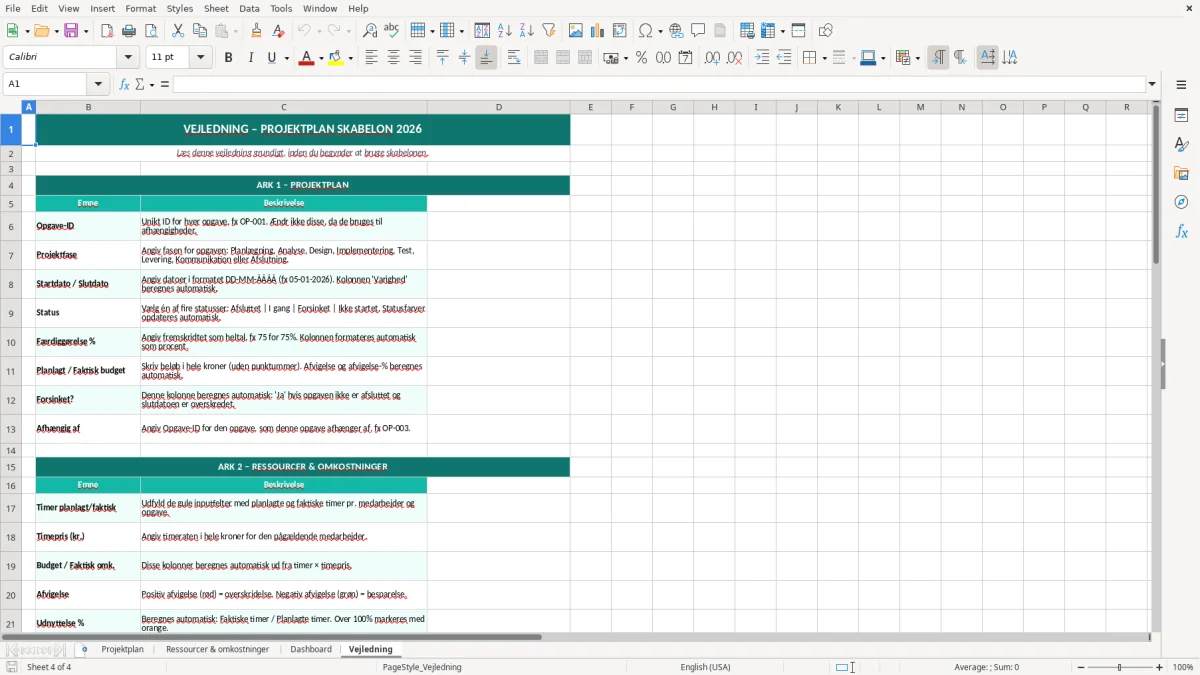Switch to the Projektplan sheet tab

(122, 649)
